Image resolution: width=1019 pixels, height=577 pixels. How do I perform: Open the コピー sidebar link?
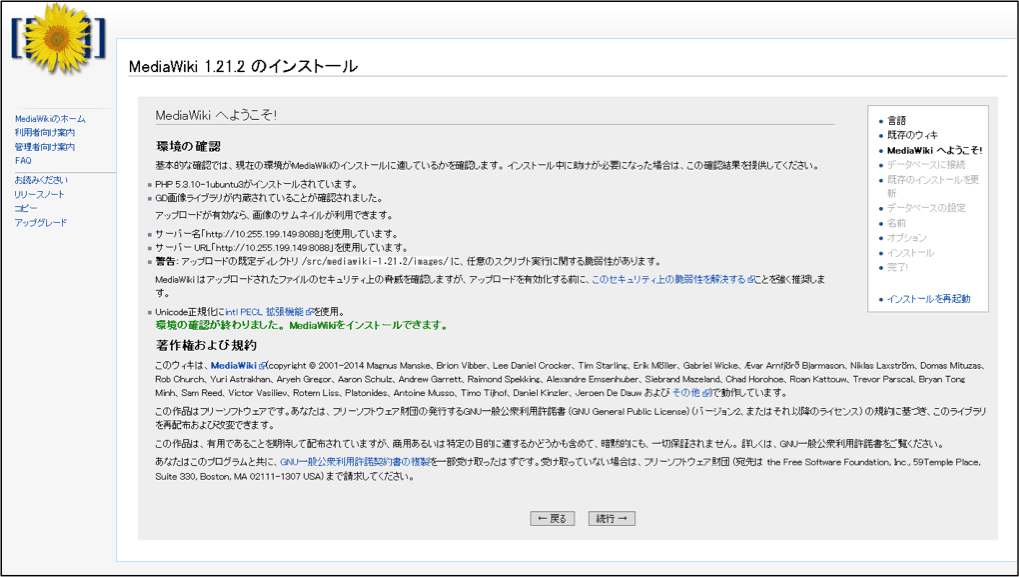click(26, 209)
